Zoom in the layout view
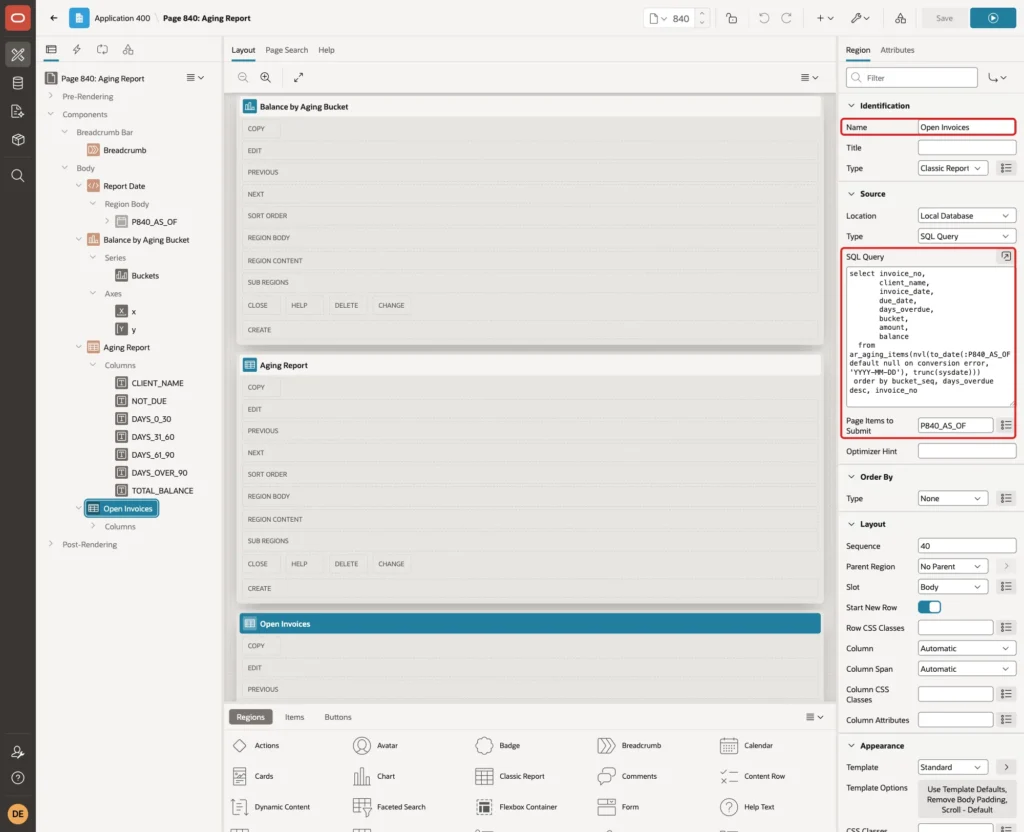Screen dimensions: 1024x832 265,77
